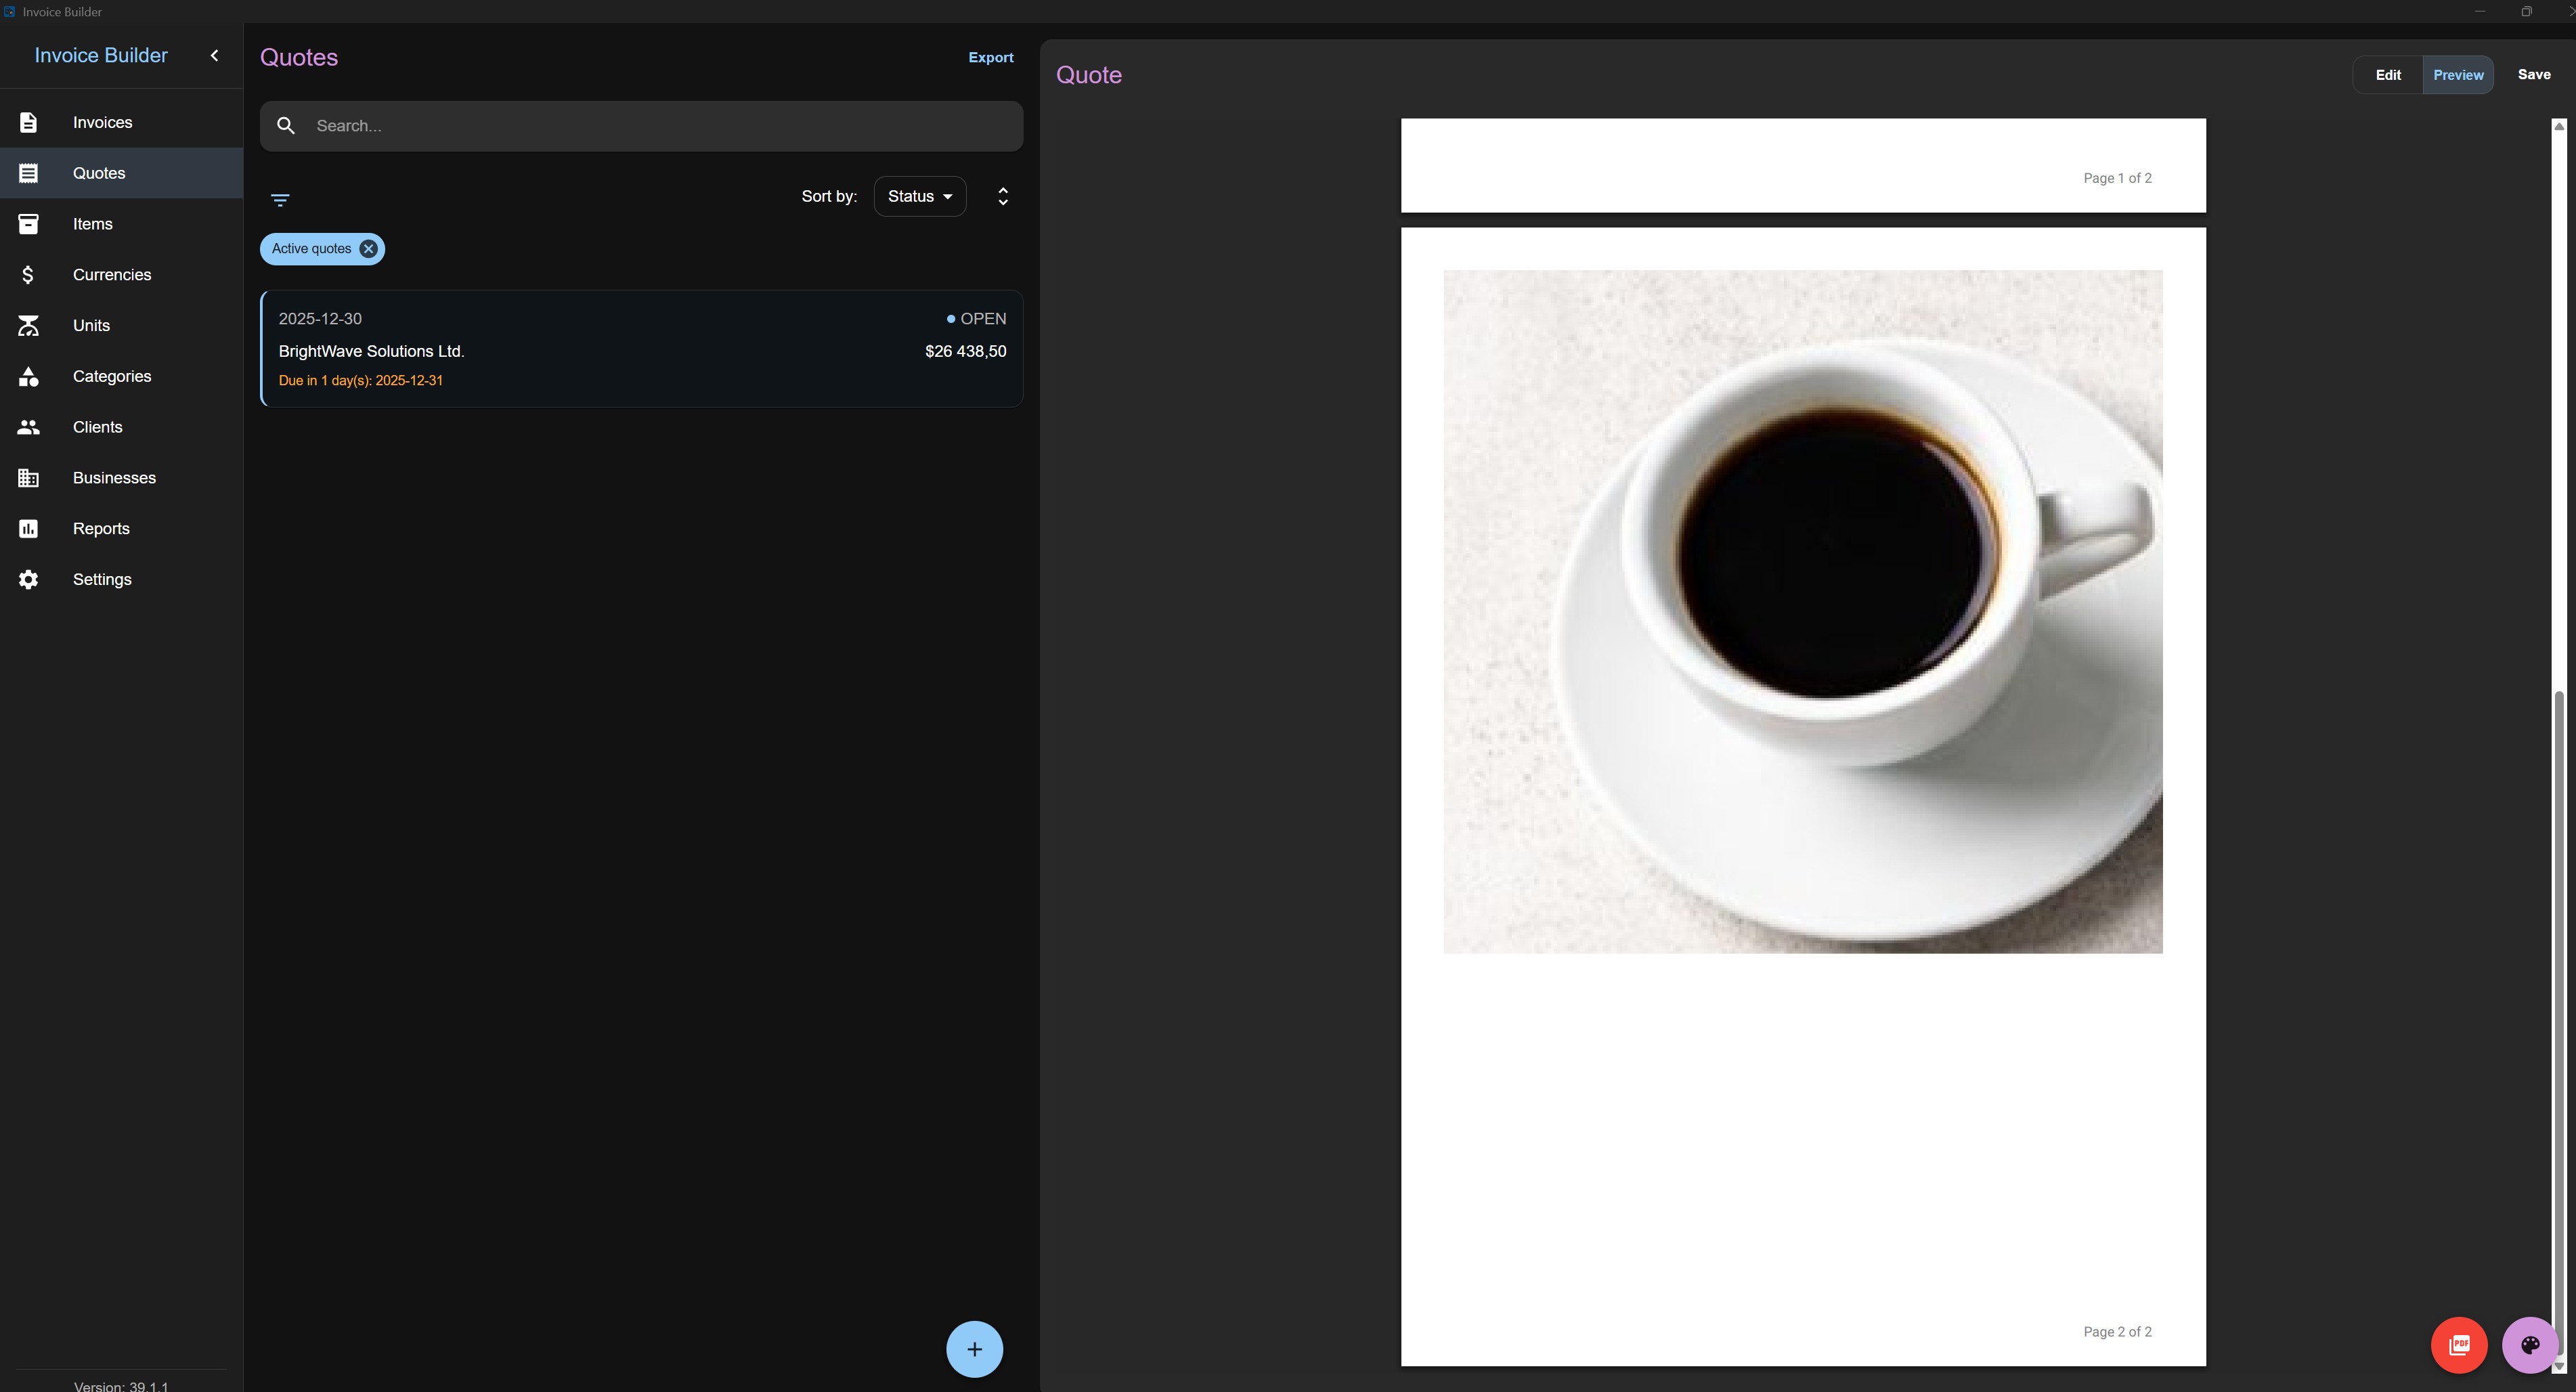Toggle the sort order arrows
The width and height of the screenshot is (2576, 1392).
(x=1003, y=196)
